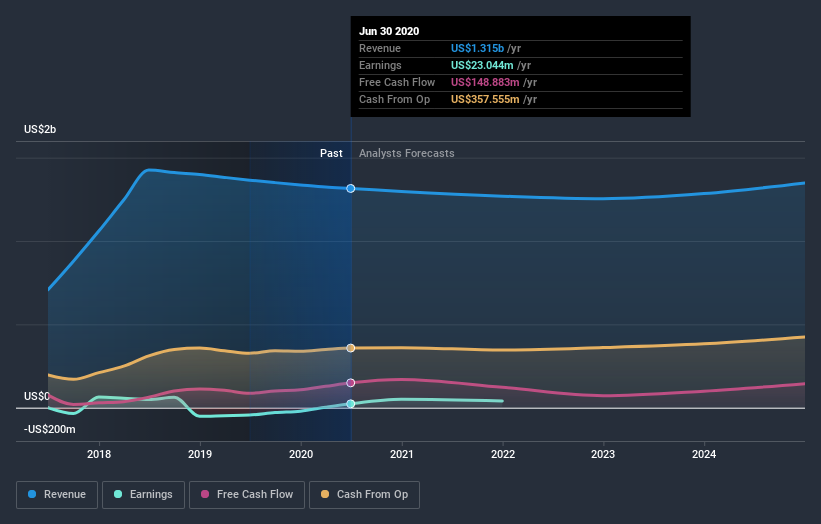Click the Analysts Forecasts label
Screen dimensions: 821x524
pos(407,153)
